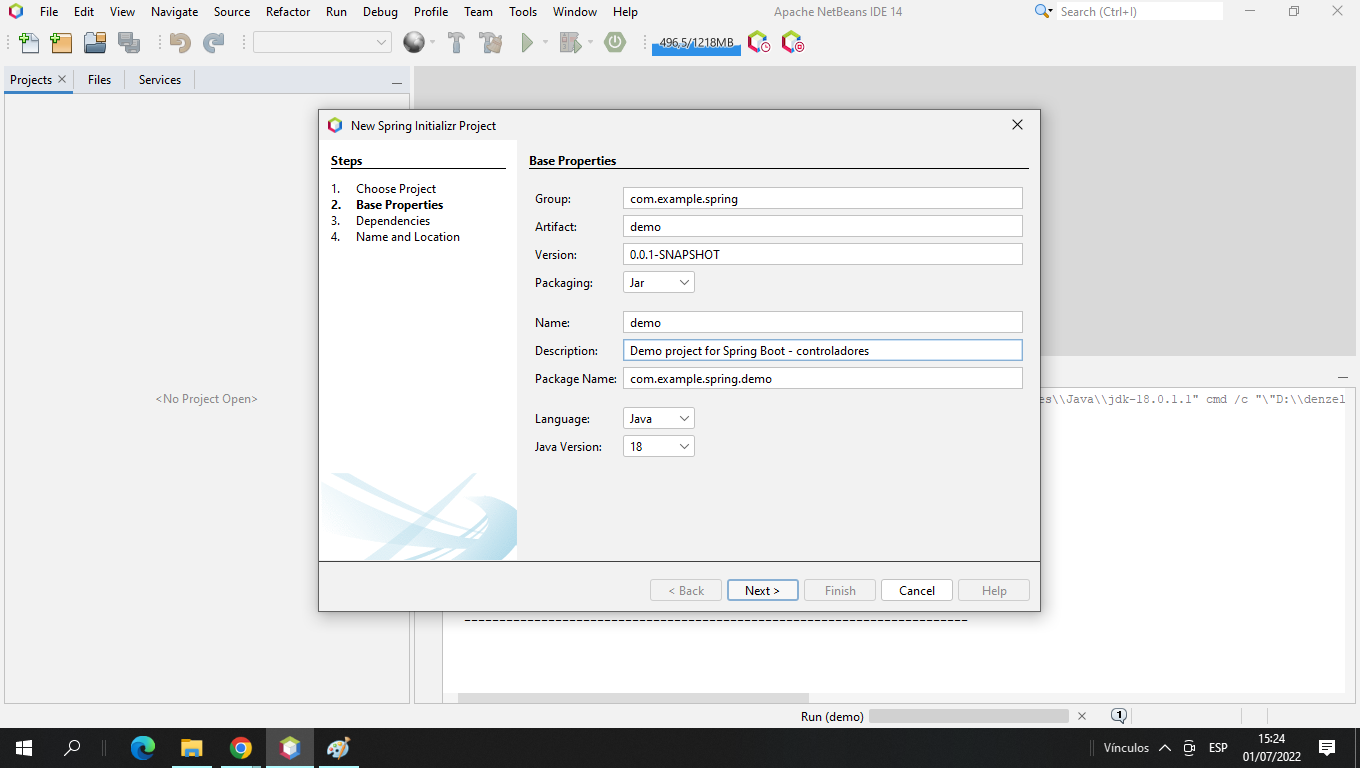
Task: Expand the browser globe arrow dropdown
Action: [x=432, y=43]
